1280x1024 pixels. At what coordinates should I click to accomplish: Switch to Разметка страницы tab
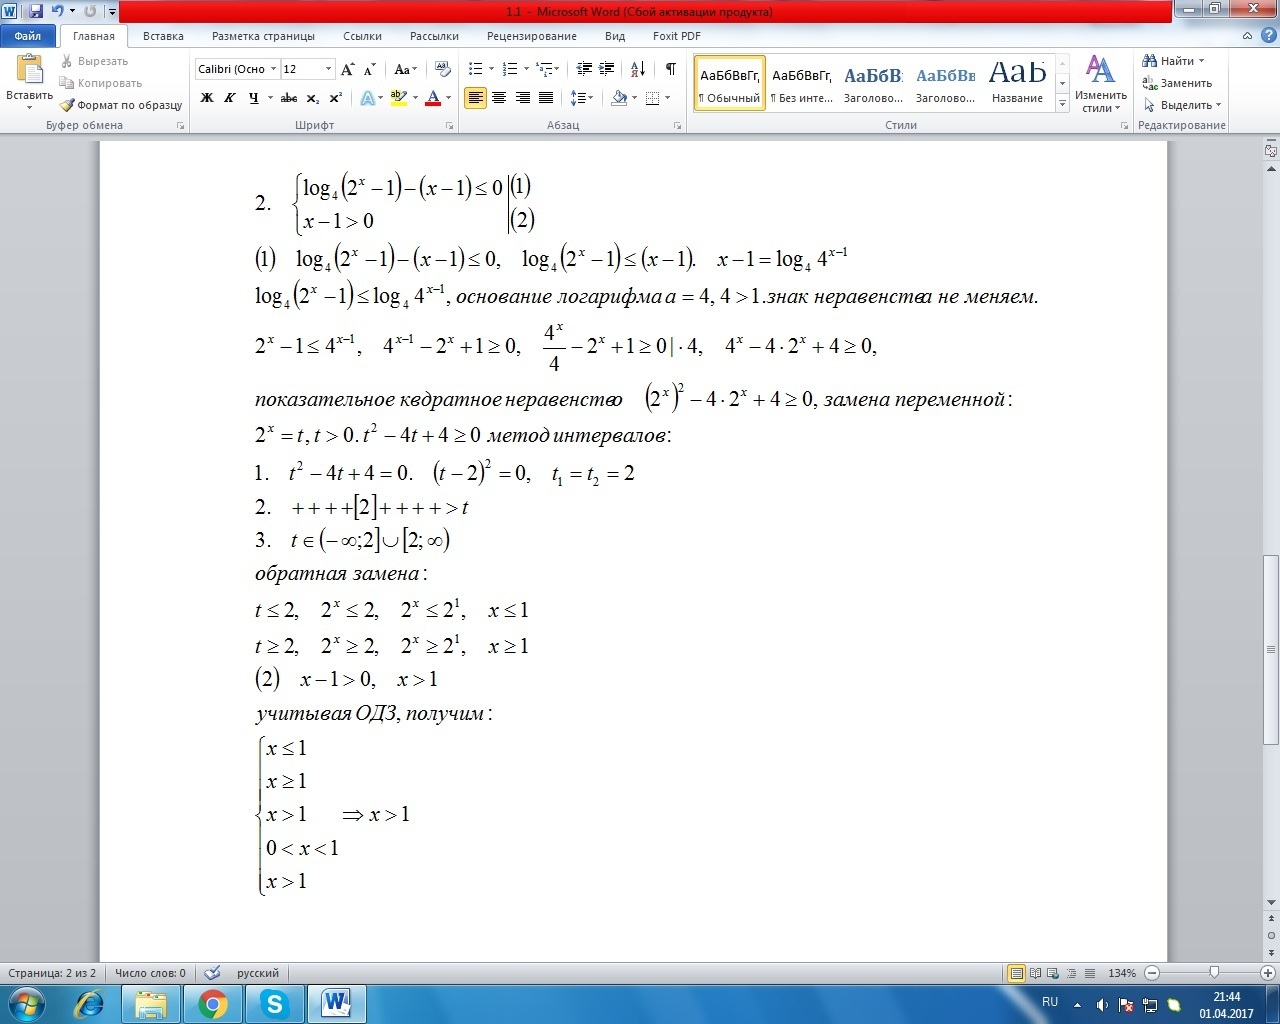click(x=263, y=36)
